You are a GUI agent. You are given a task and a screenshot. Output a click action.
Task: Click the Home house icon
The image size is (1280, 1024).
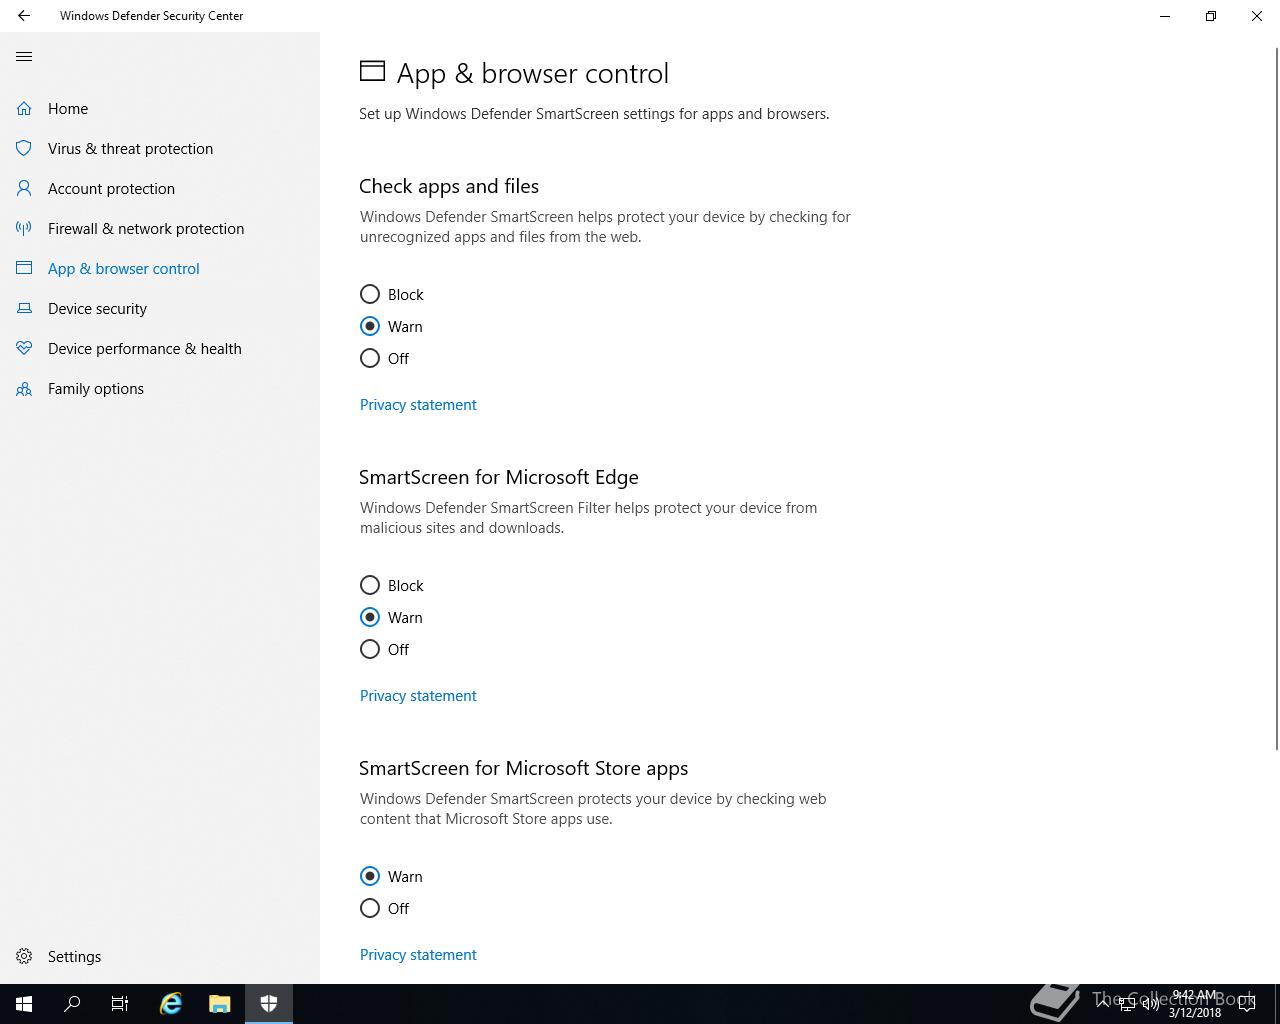click(24, 108)
